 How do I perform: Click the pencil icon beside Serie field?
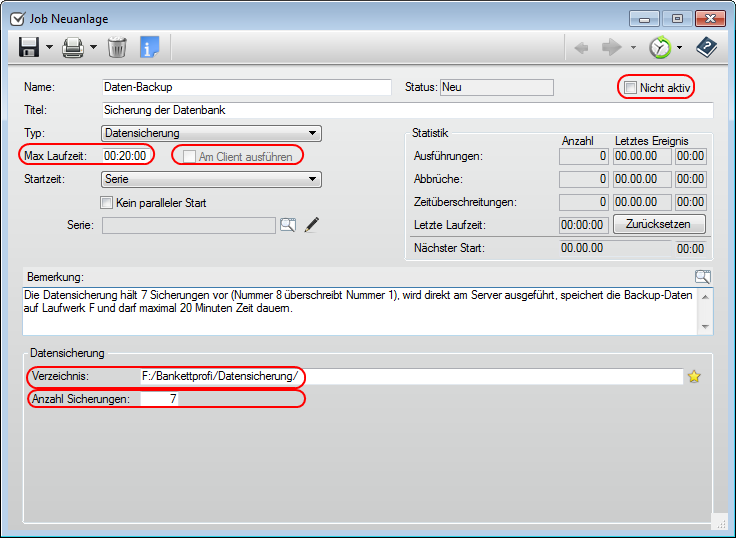click(312, 225)
